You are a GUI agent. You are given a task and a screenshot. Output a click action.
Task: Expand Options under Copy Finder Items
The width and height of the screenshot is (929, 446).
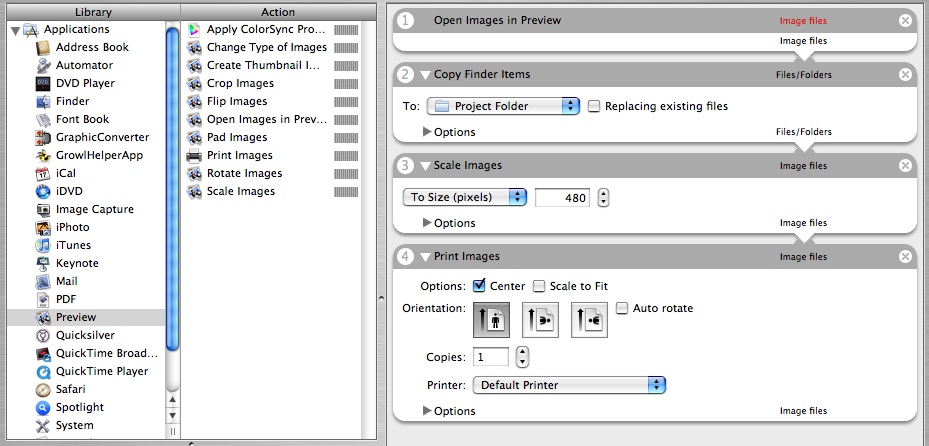click(x=427, y=131)
